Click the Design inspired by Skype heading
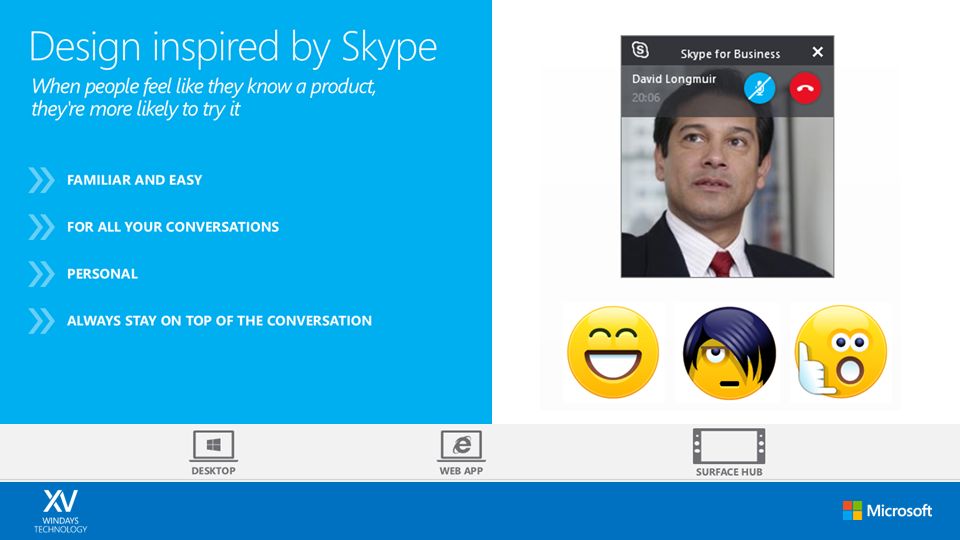This screenshot has width=960, height=540. coord(233,47)
